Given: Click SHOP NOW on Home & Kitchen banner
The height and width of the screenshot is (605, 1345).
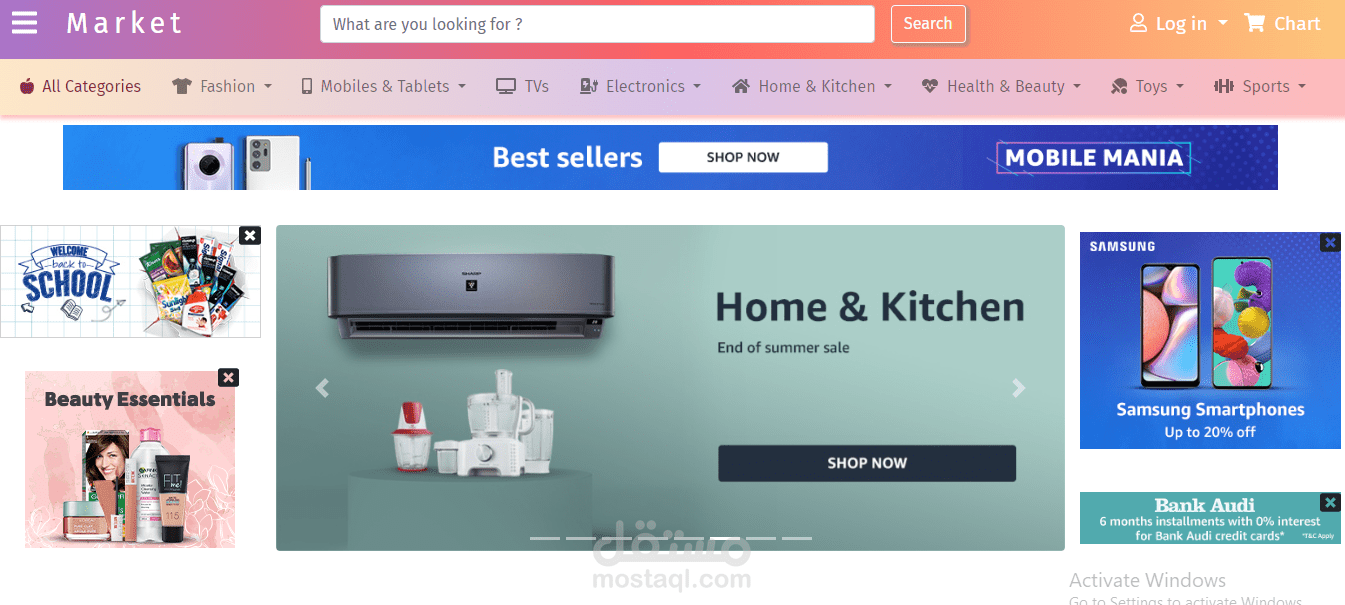Looking at the screenshot, I should coord(867,463).
